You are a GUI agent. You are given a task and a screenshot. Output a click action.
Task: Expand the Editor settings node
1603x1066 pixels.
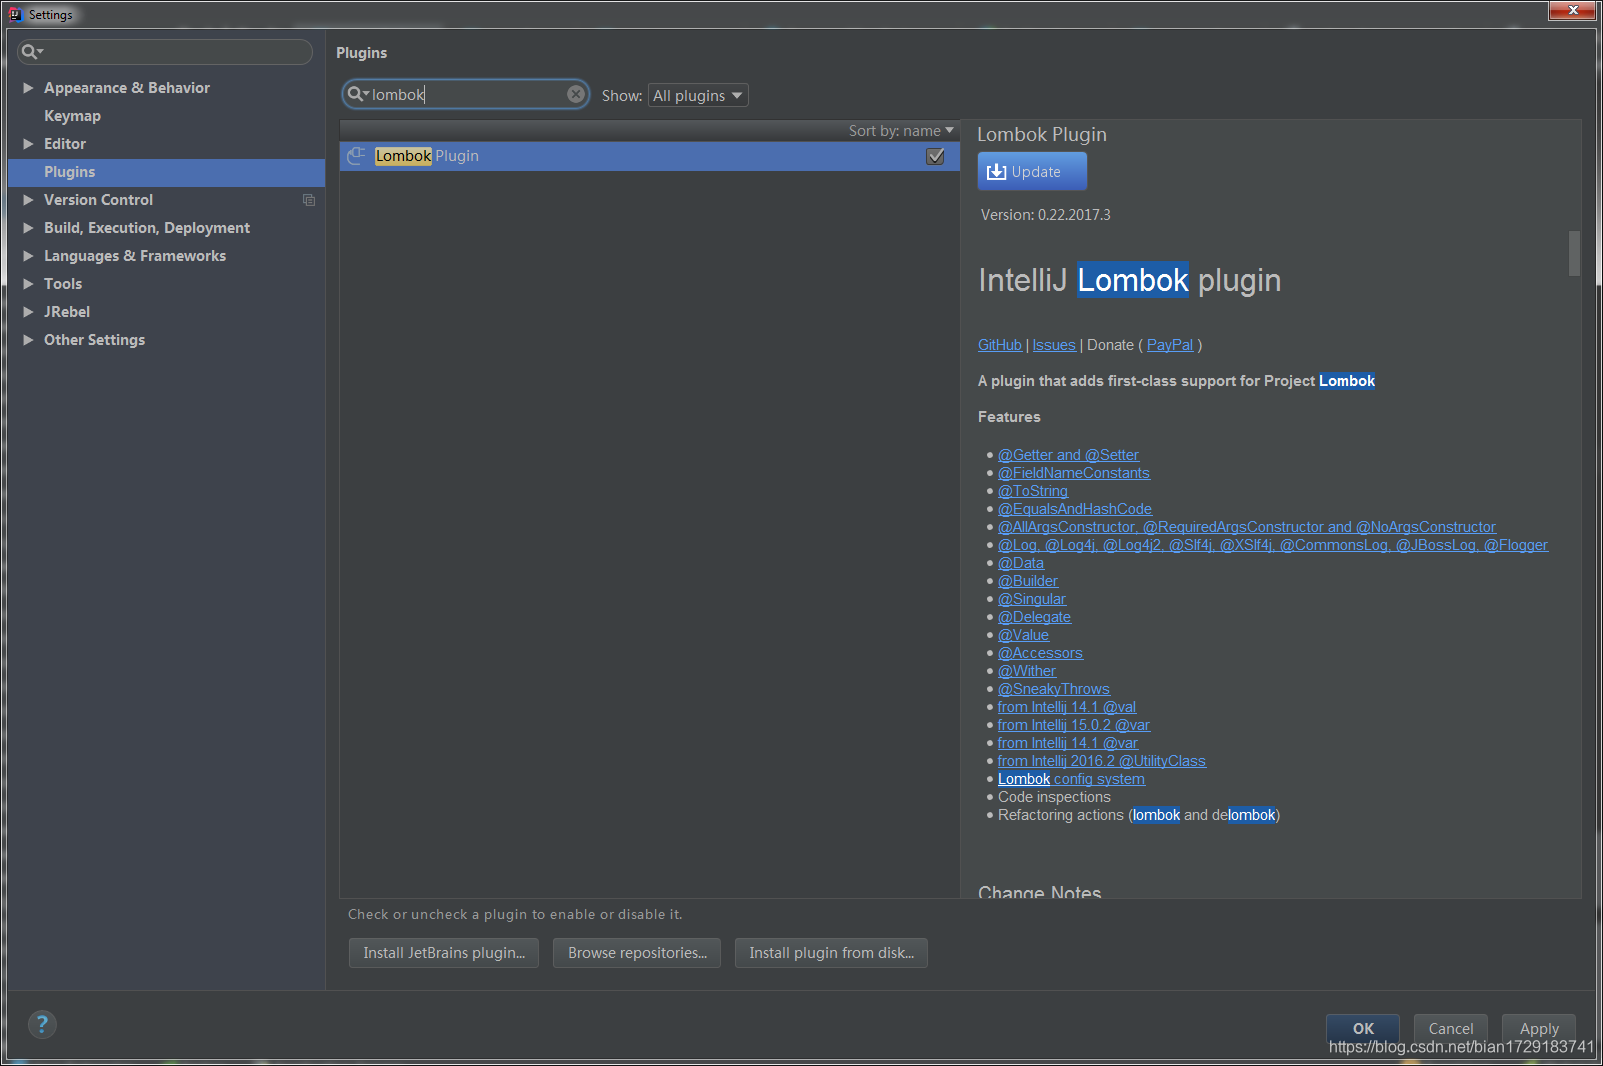28,144
